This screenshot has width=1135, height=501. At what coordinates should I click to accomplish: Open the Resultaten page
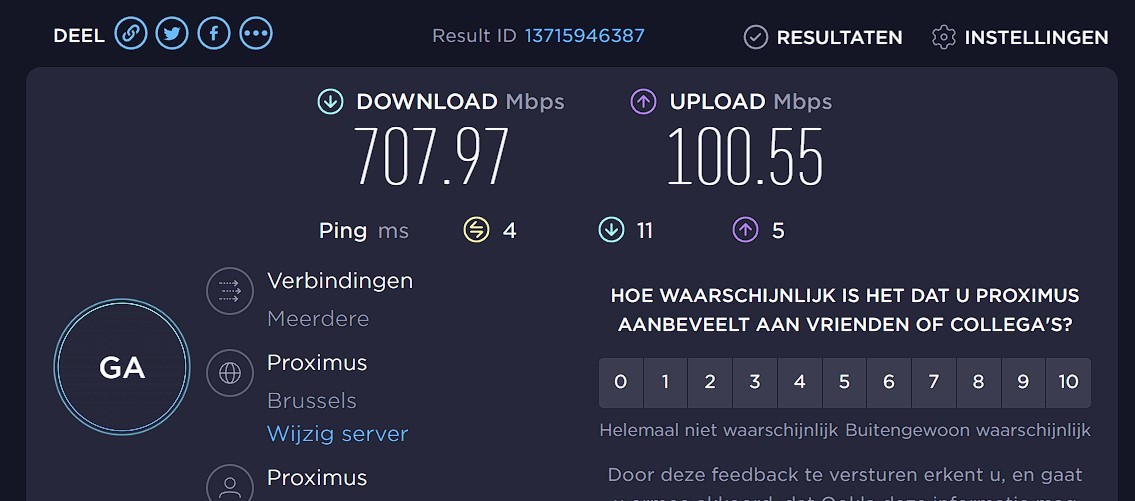[x=839, y=37]
